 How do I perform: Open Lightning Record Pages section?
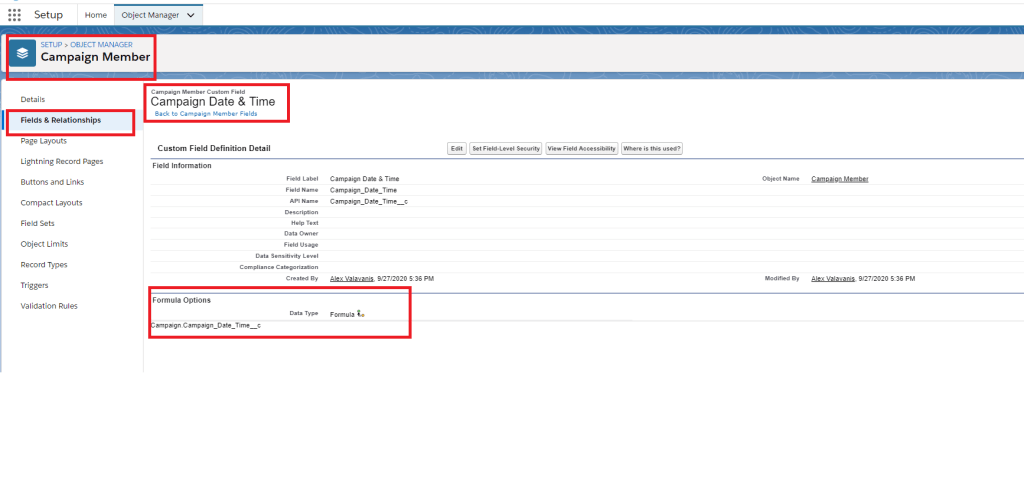(x=61, y=161)
